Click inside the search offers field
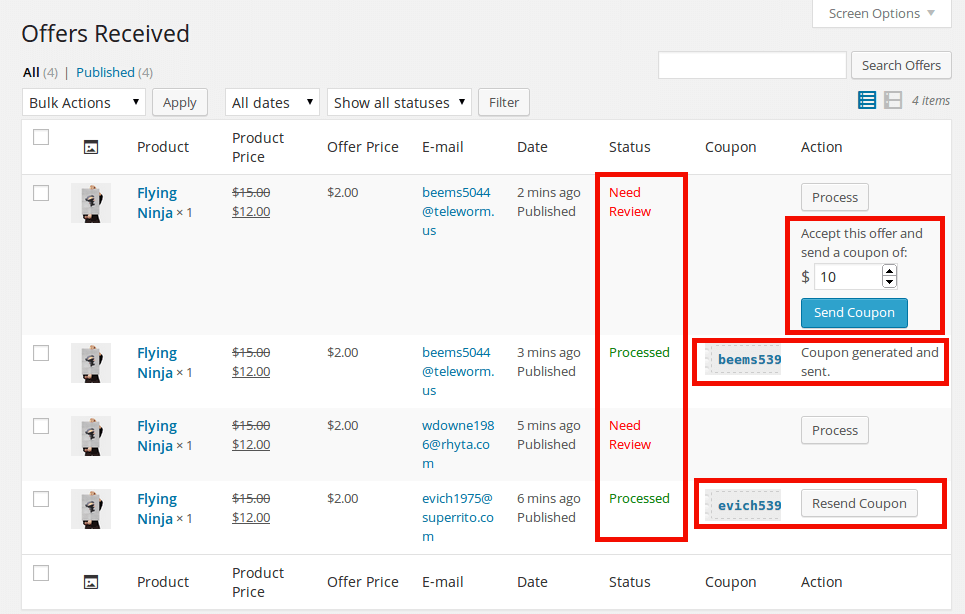Viewport: 965px width, 614px height. pos(752,64)
